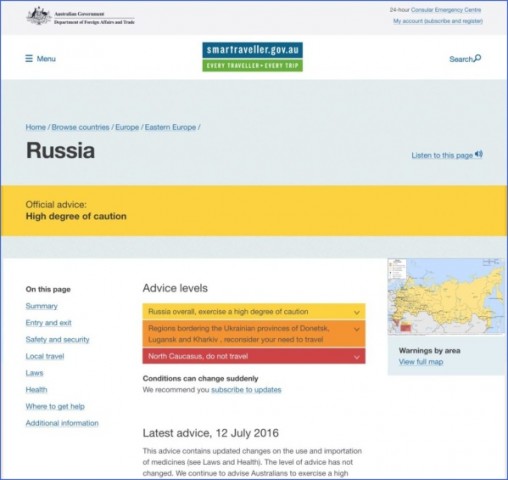Image resolution: width=508 pixels, height=480 pixels.
Task: Click View full map link
Action: [x=421, y=362]
